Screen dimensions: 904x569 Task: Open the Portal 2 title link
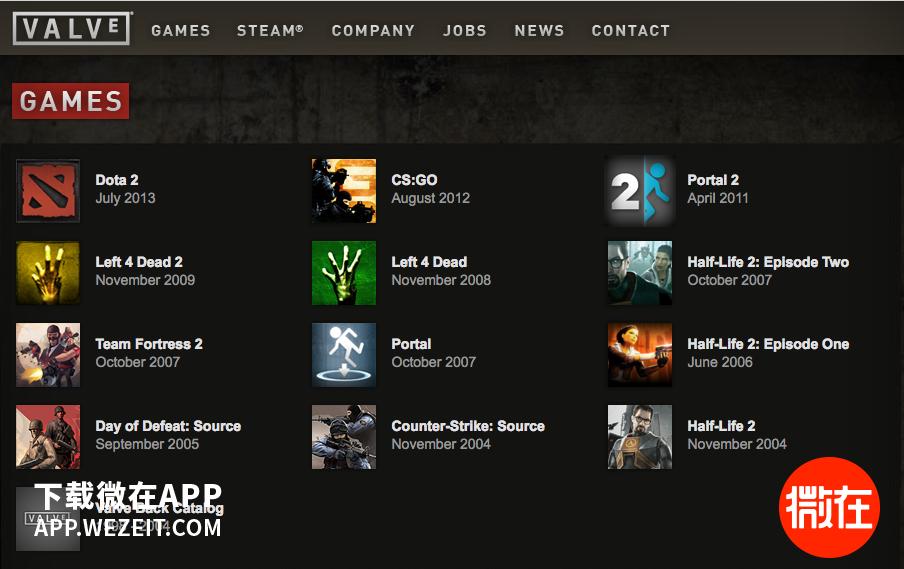coord(713,180)
